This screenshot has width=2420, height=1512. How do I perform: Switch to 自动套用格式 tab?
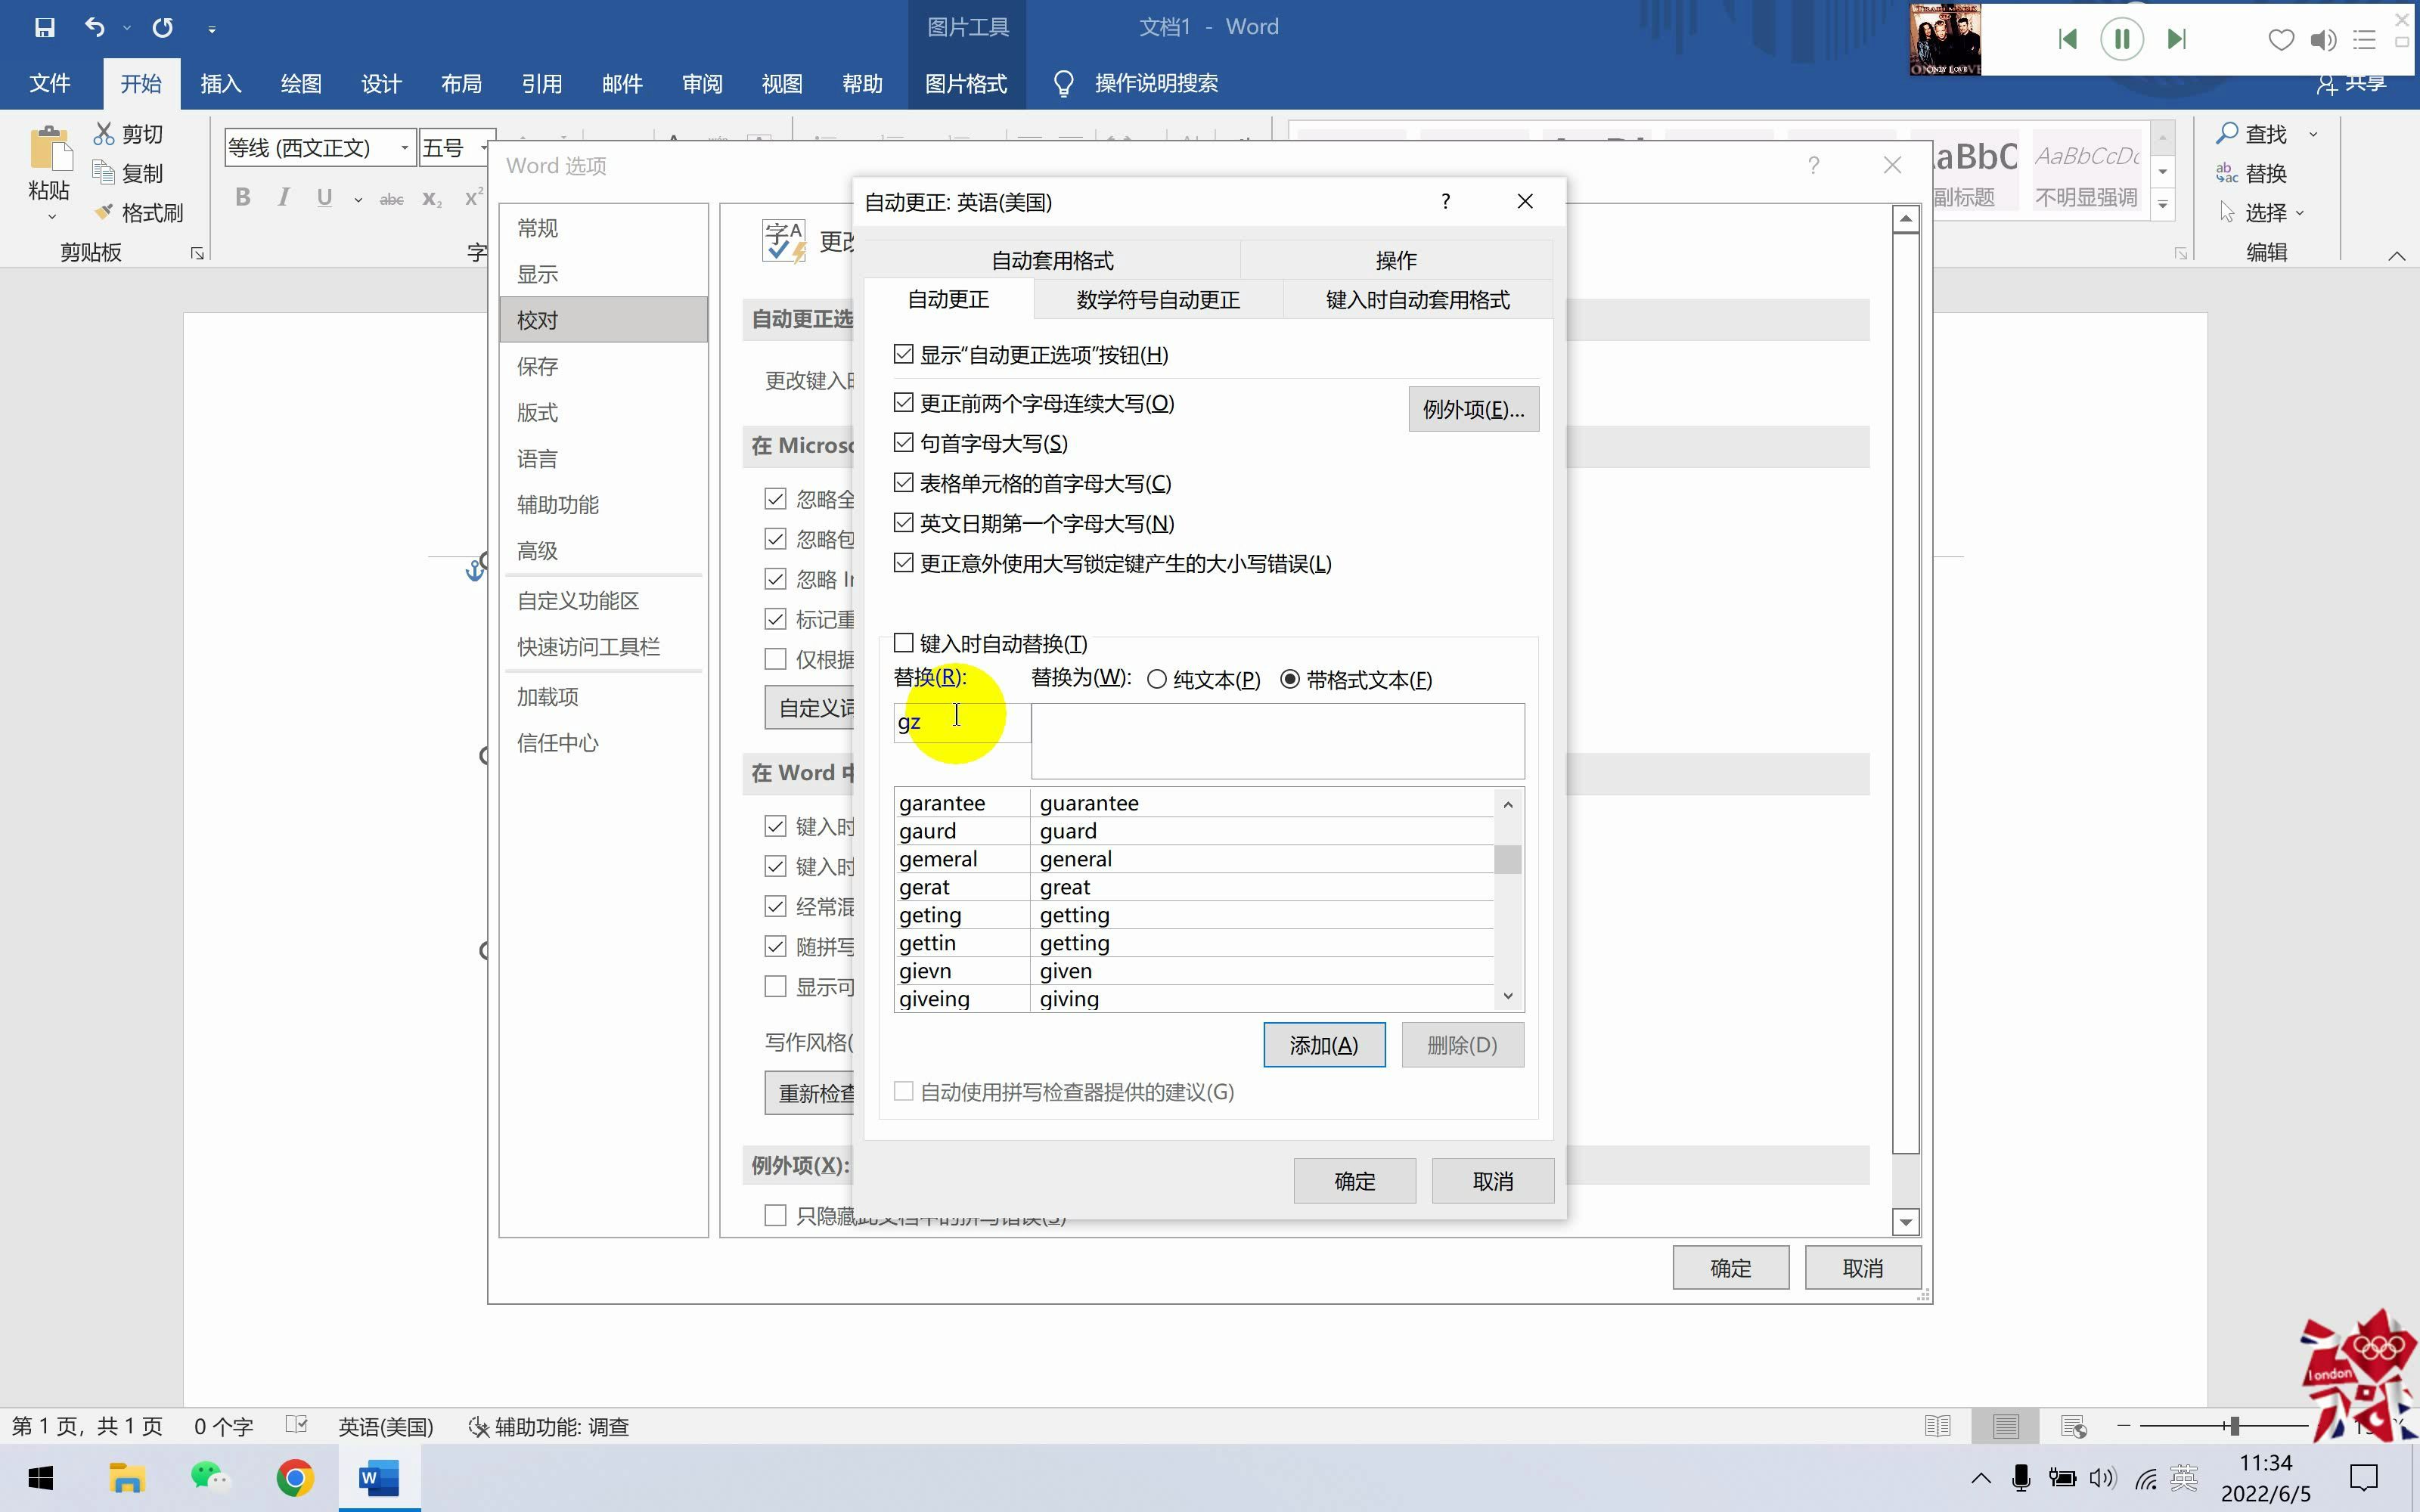pyautogui.click(x=1052, y=260)
